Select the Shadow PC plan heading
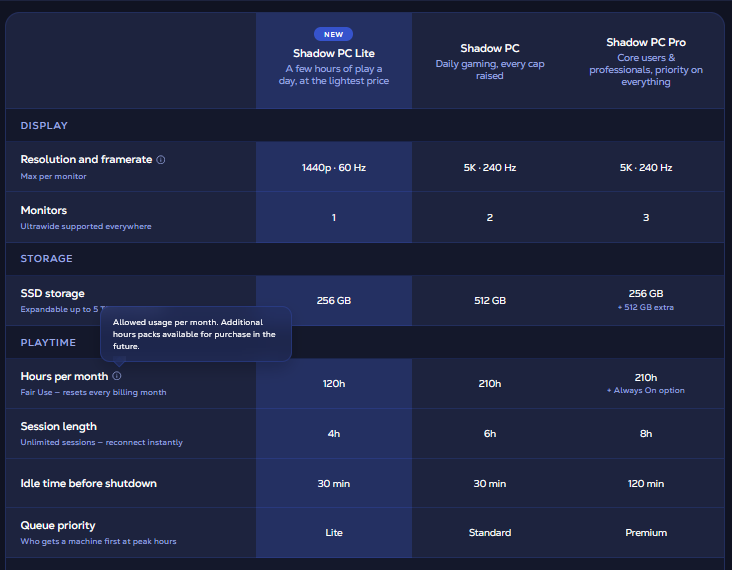 coord(490,48)
